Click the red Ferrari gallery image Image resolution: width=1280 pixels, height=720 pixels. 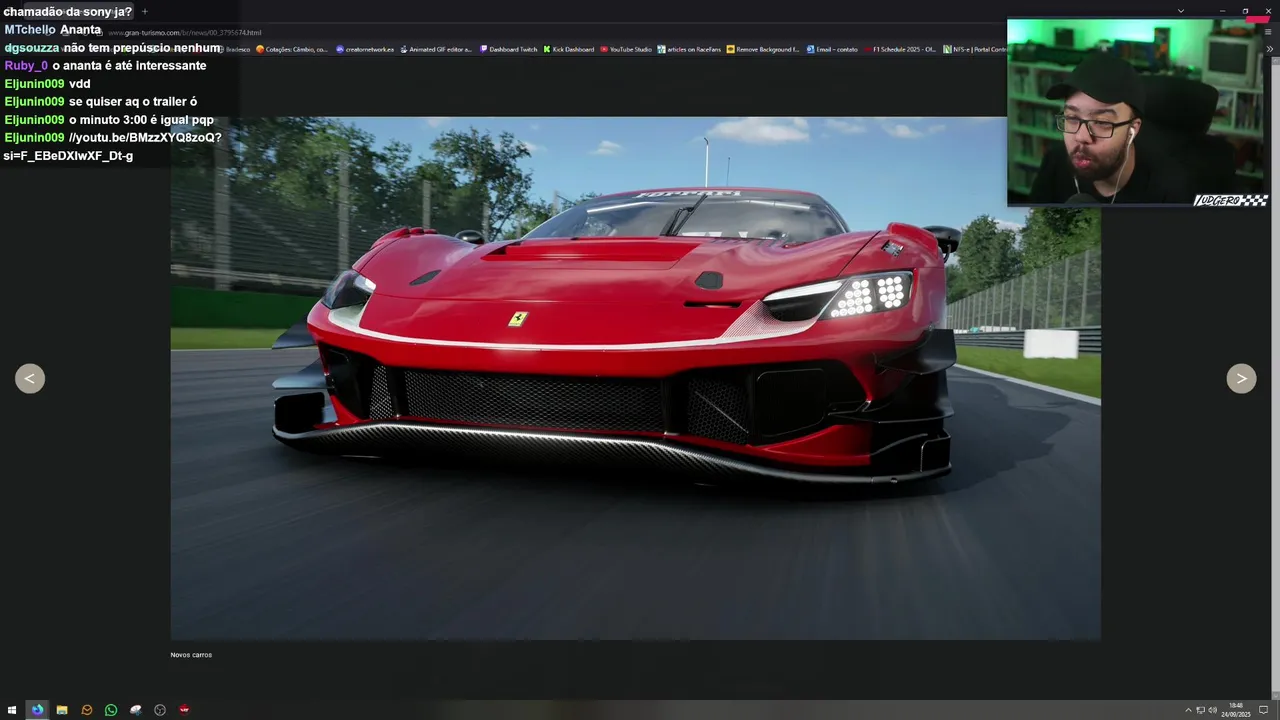(x=635, y=378)
